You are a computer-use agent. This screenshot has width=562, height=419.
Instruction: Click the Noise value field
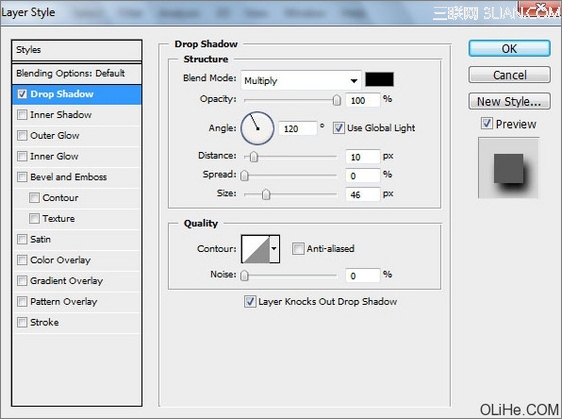coord(363,276)
